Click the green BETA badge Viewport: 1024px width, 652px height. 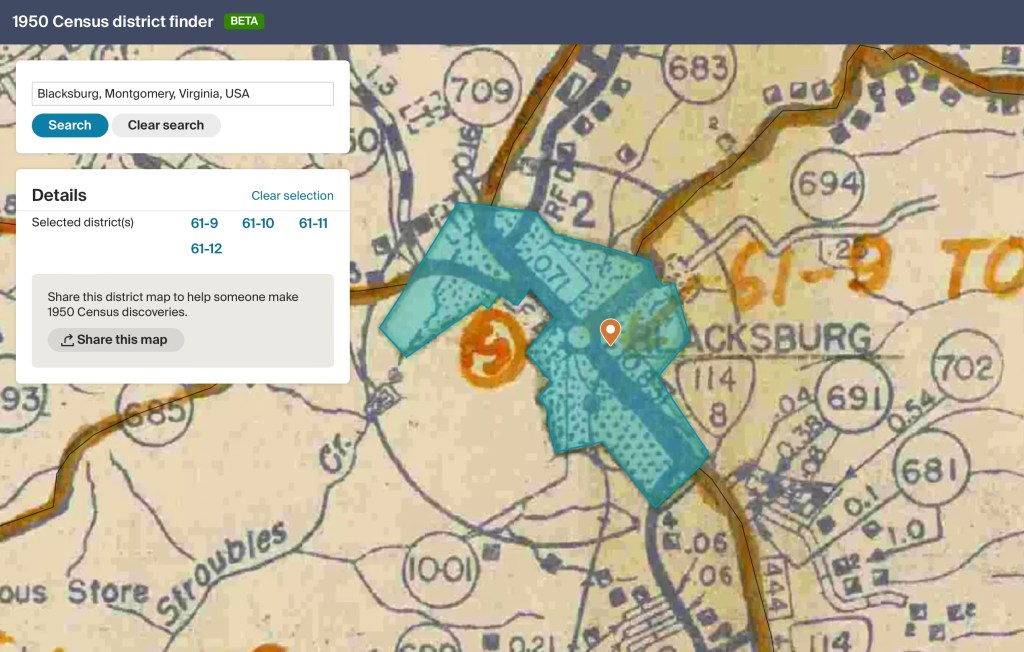click(x=244, y=21)
